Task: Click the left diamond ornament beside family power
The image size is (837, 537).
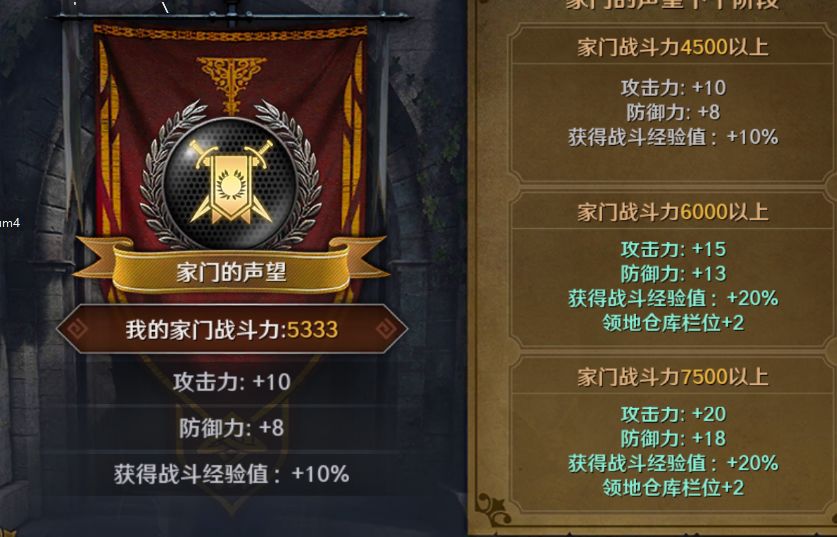Action: coord(77,329)
